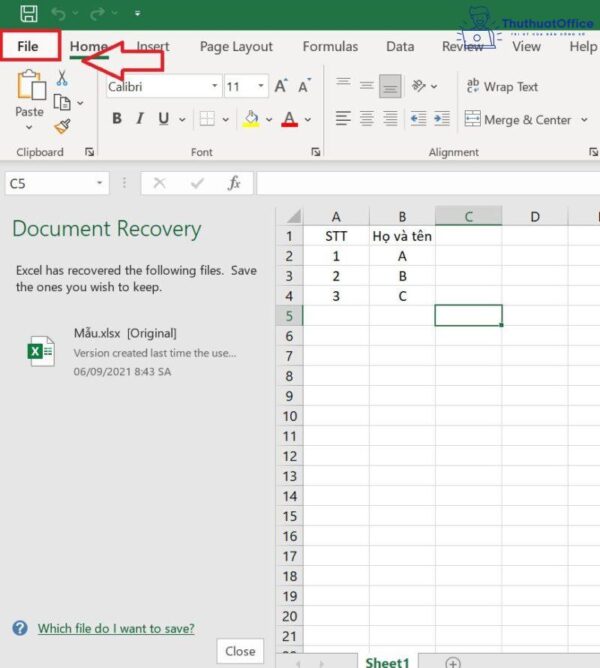Screen dimensions: 600x668
Task: Open the Fill Color dropdown arrow
Action: tap(269, 120)
